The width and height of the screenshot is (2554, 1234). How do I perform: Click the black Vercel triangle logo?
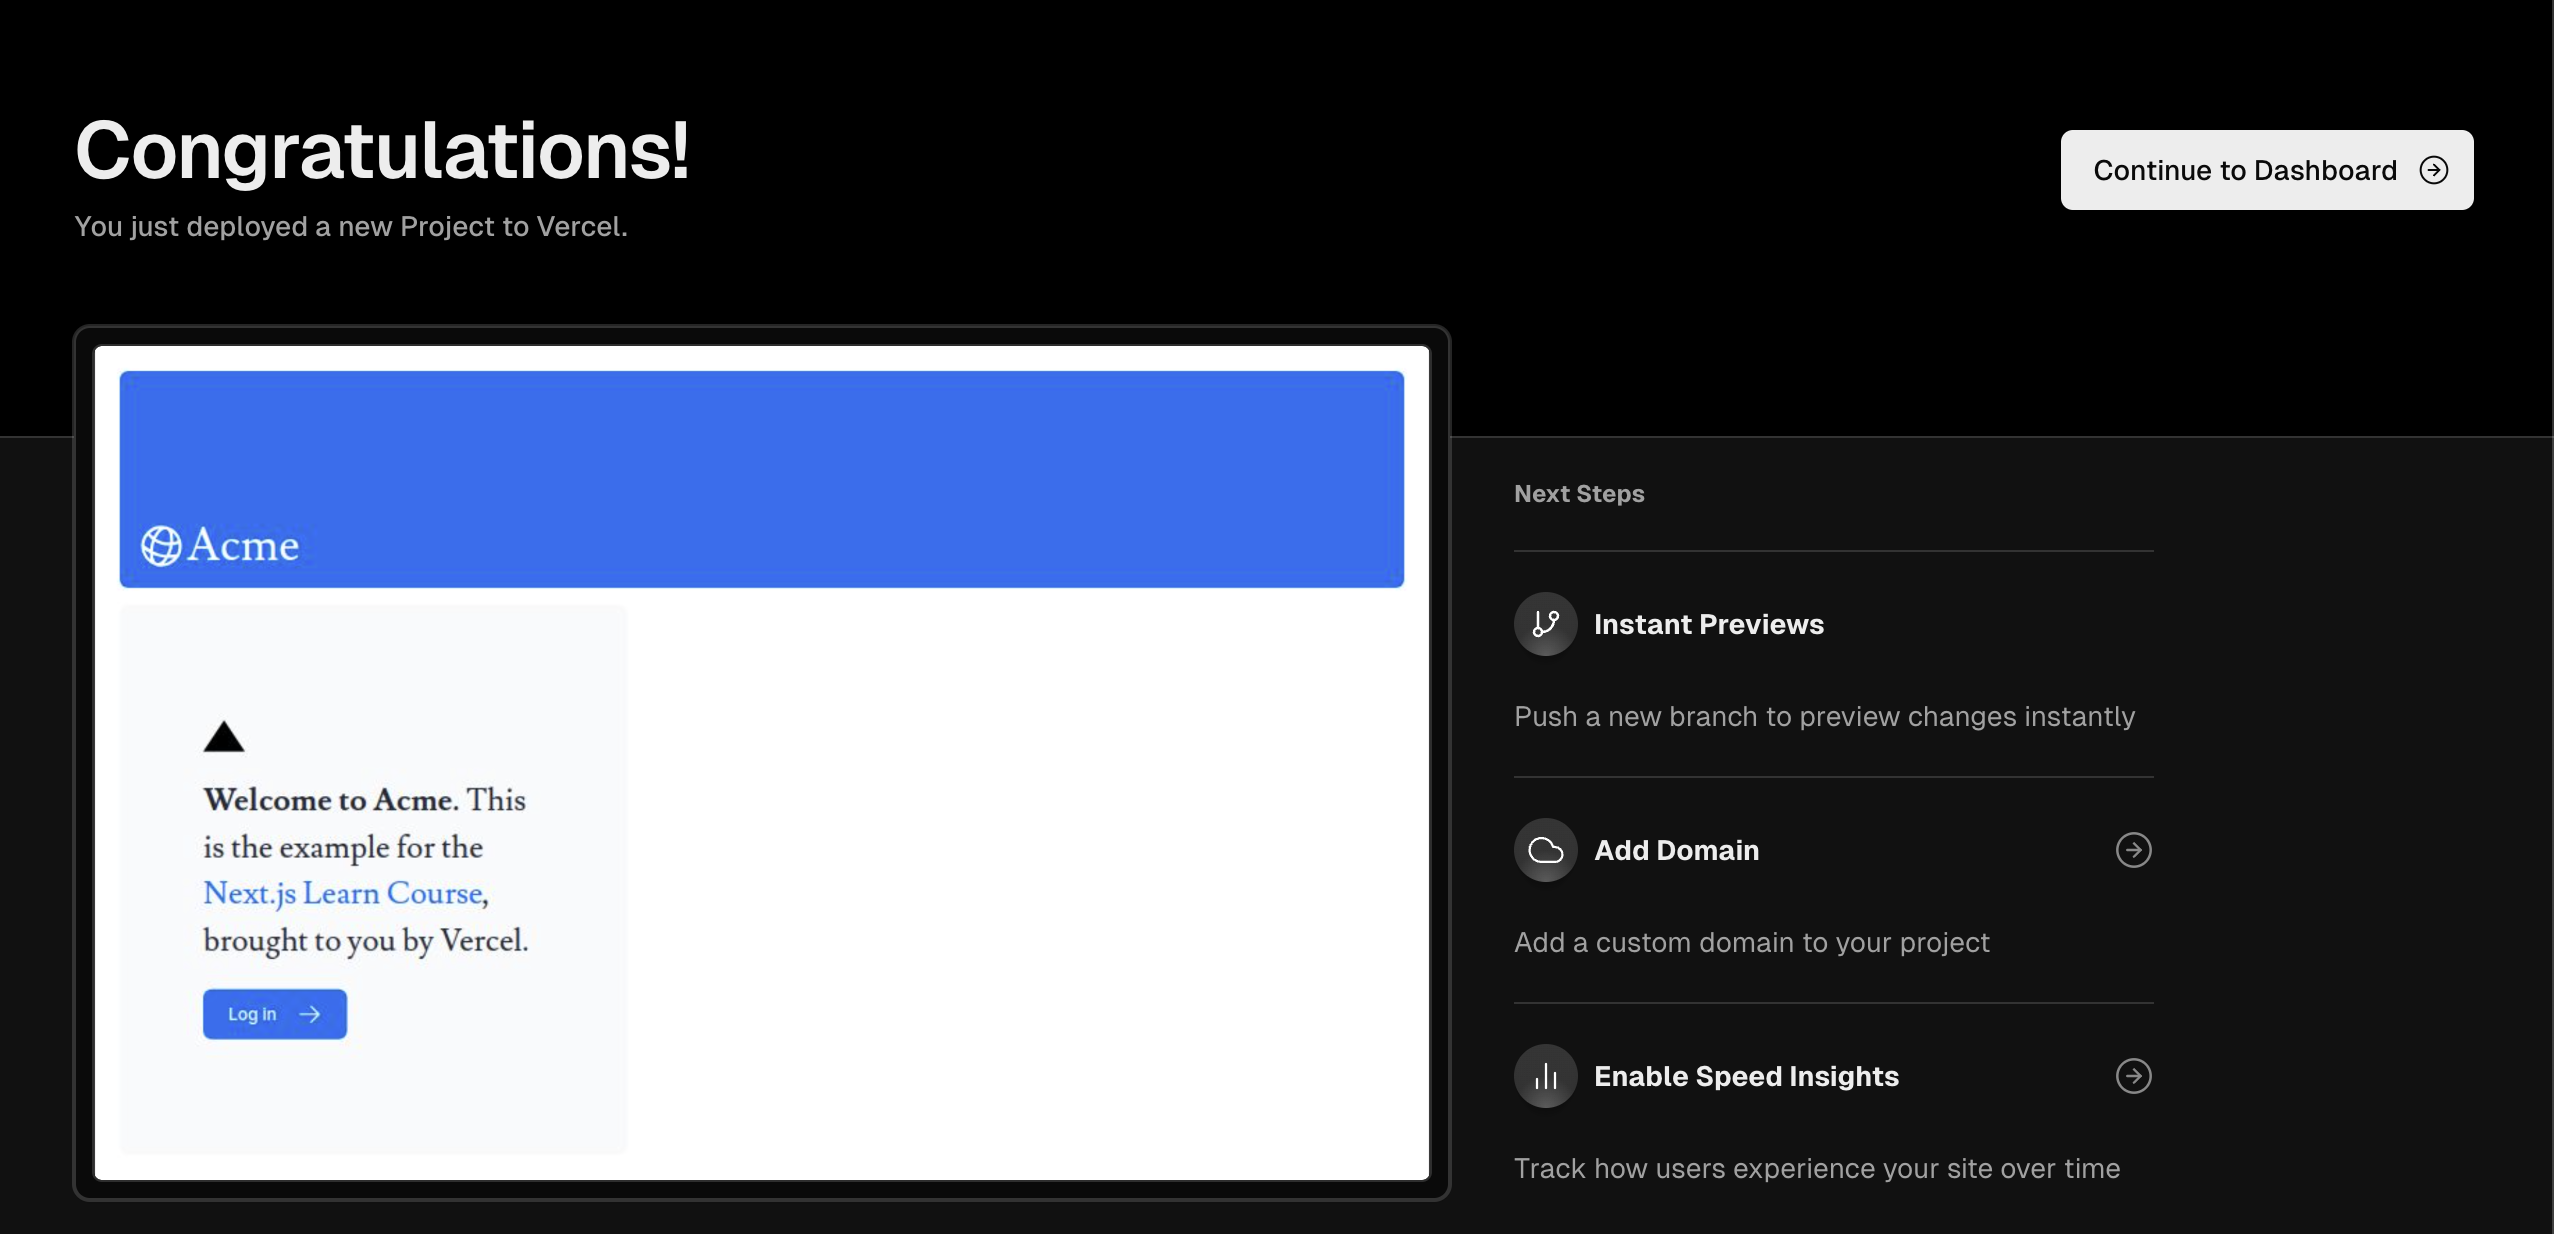tap(224, 737)
